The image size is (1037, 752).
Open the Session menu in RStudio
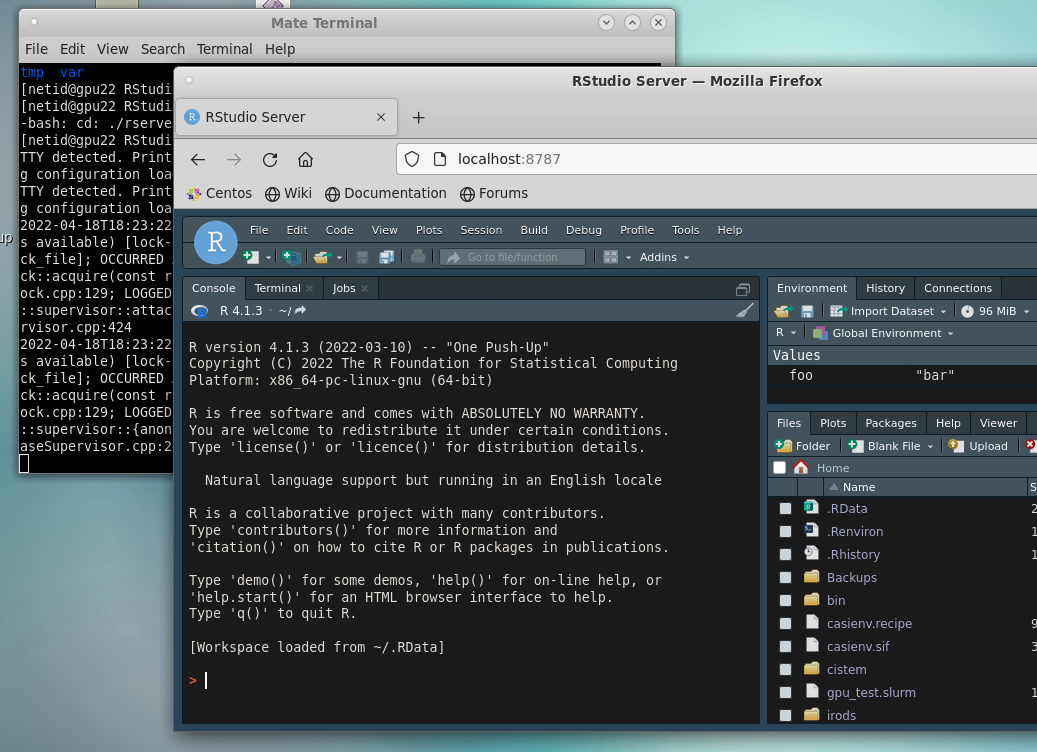pyautogui.click(x=481, y=230)
